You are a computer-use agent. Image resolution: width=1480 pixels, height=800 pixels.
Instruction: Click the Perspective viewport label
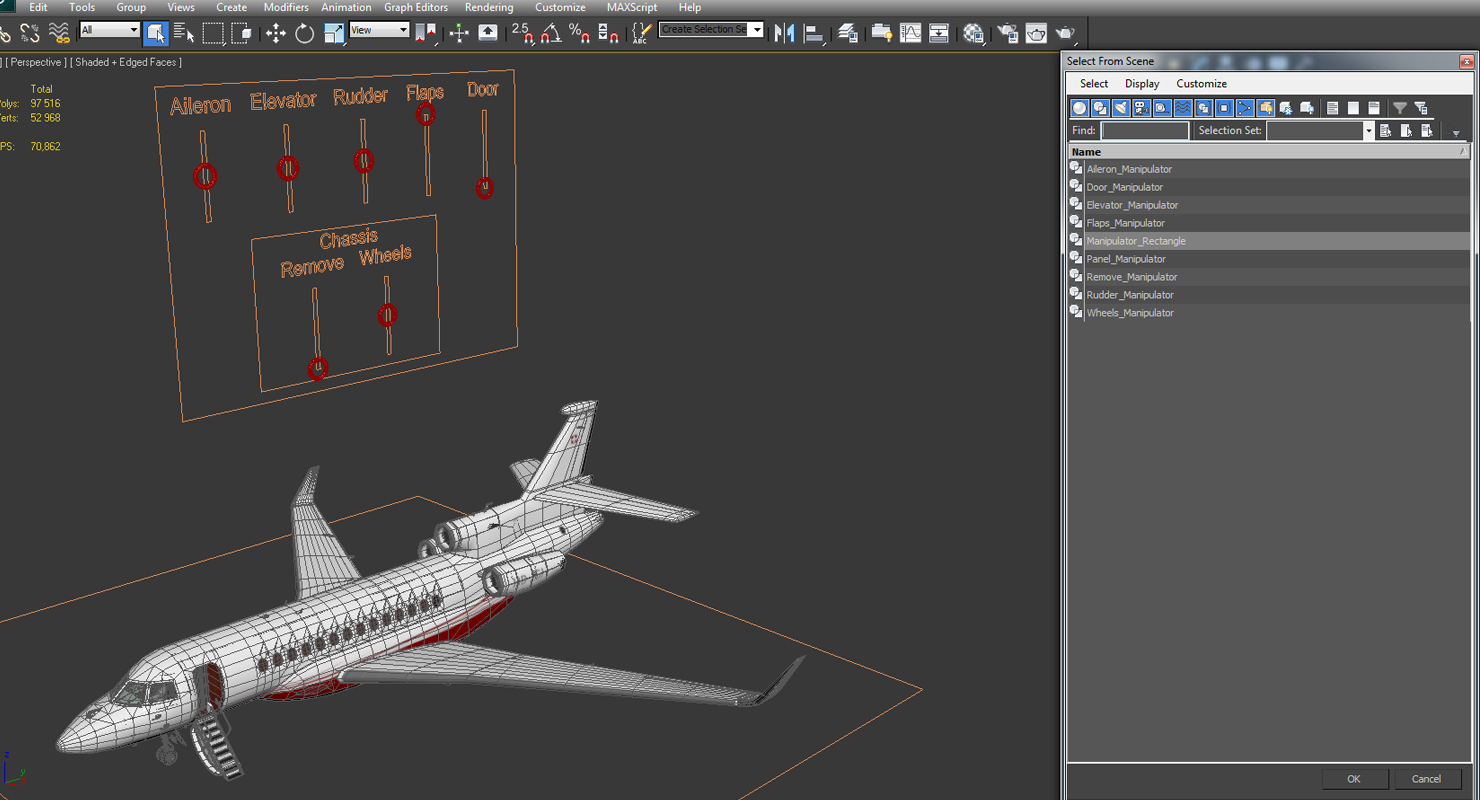coord(37,62)
